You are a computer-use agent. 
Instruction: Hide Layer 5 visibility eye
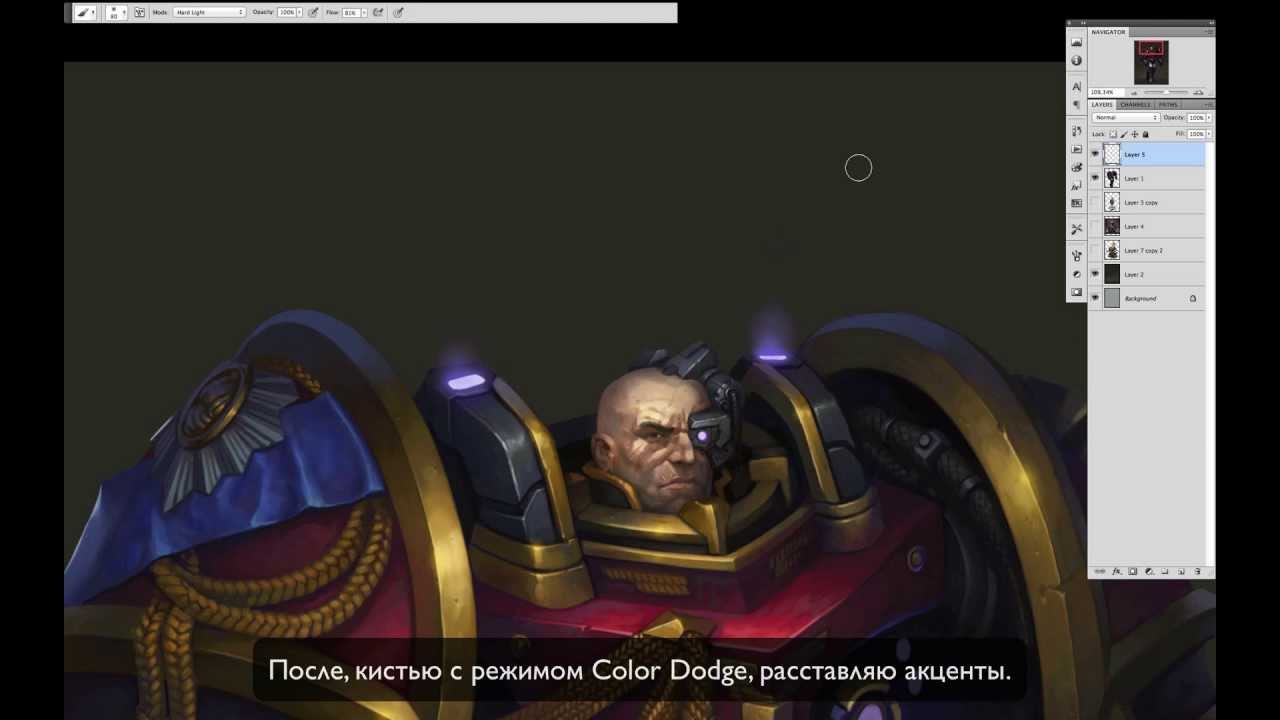coord(1095,154)
